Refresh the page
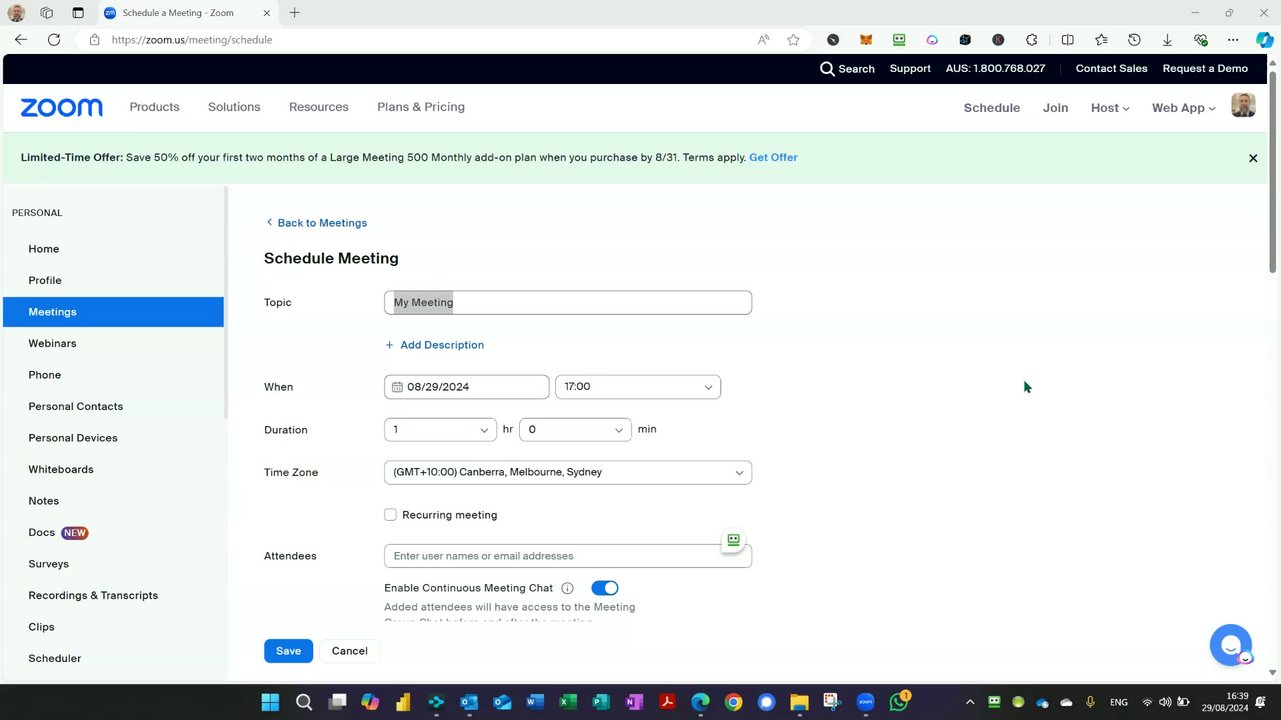The image size is (1281, 720). pos(54,40)
